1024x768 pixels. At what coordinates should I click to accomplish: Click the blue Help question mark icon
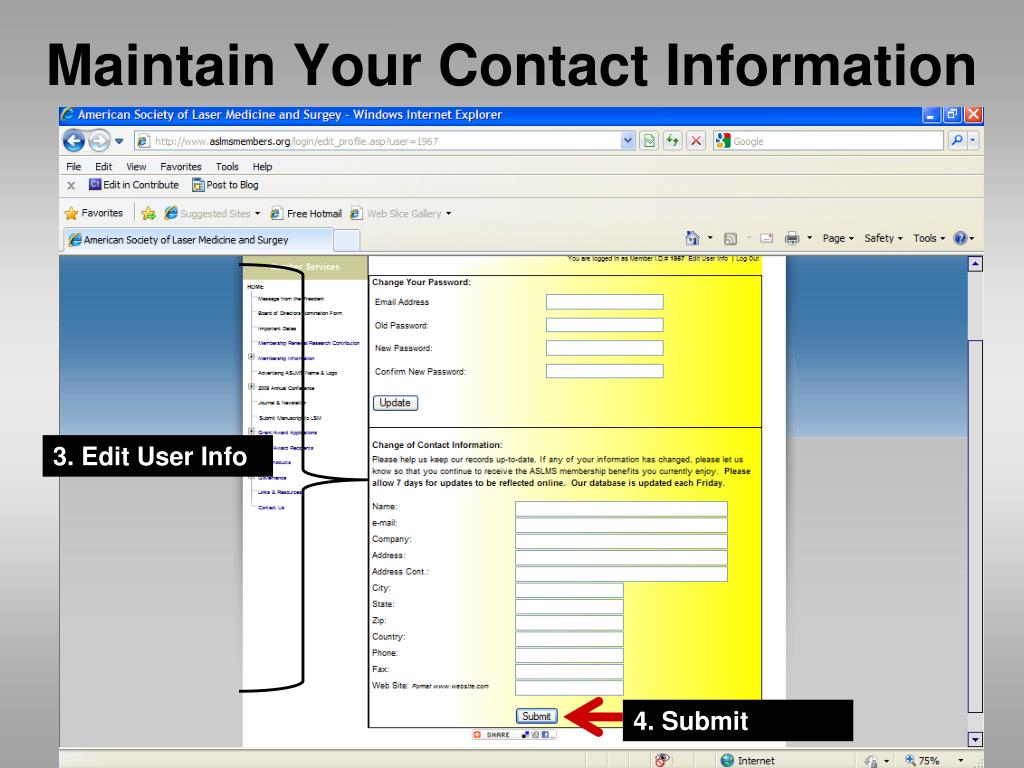pyautogui.click(x=960, y=238)
